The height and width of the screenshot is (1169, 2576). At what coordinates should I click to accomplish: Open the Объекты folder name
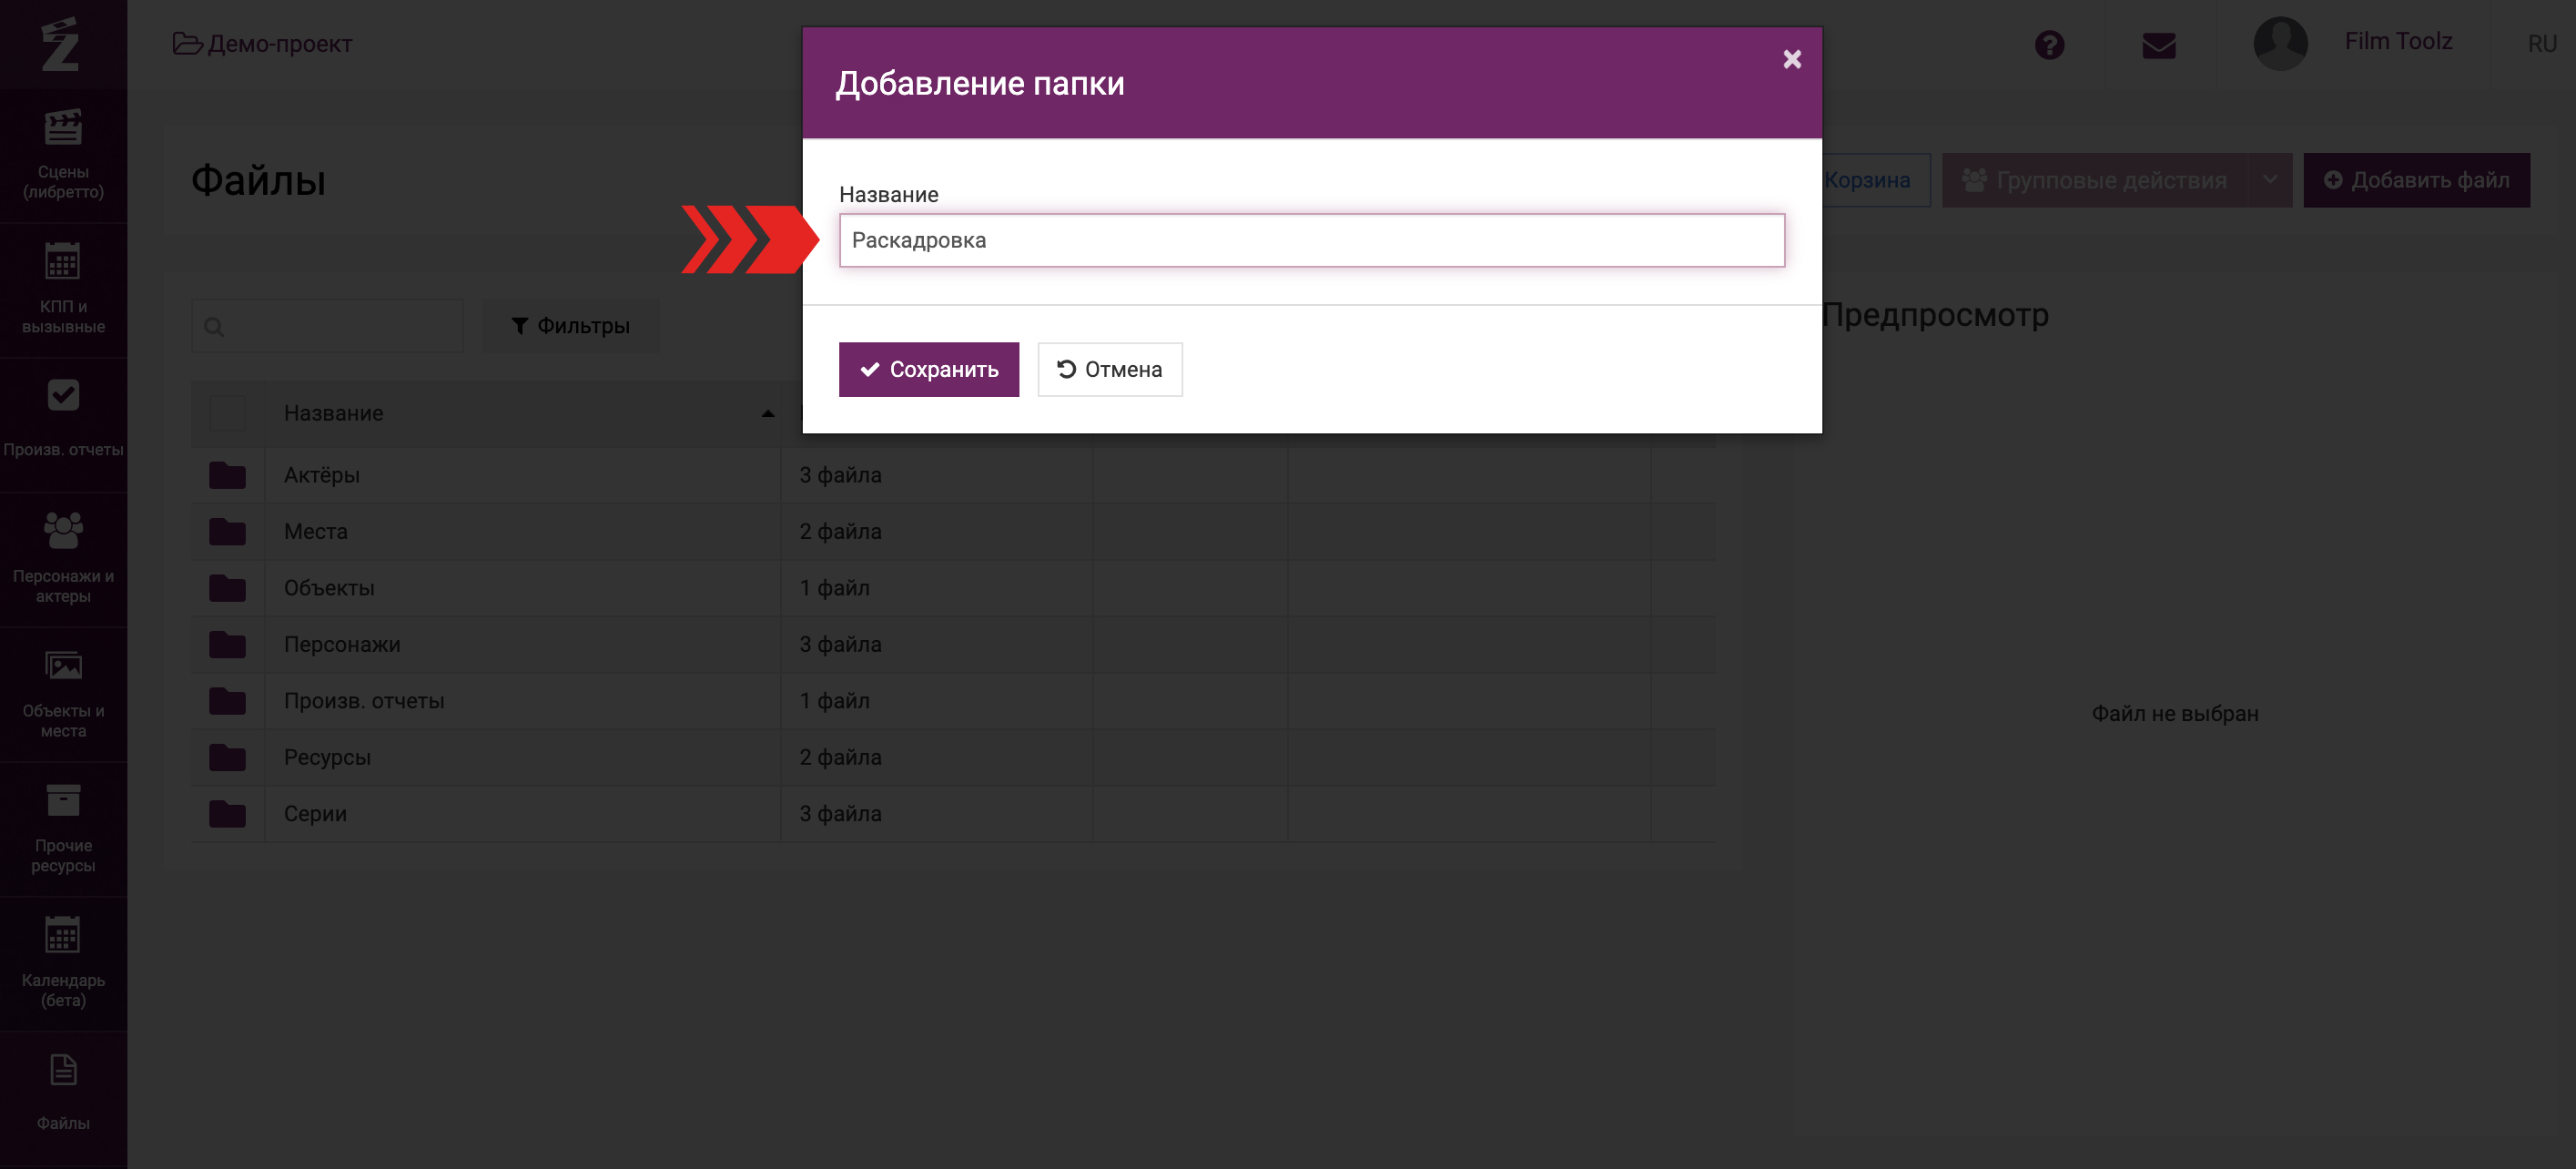coord(329,588)
